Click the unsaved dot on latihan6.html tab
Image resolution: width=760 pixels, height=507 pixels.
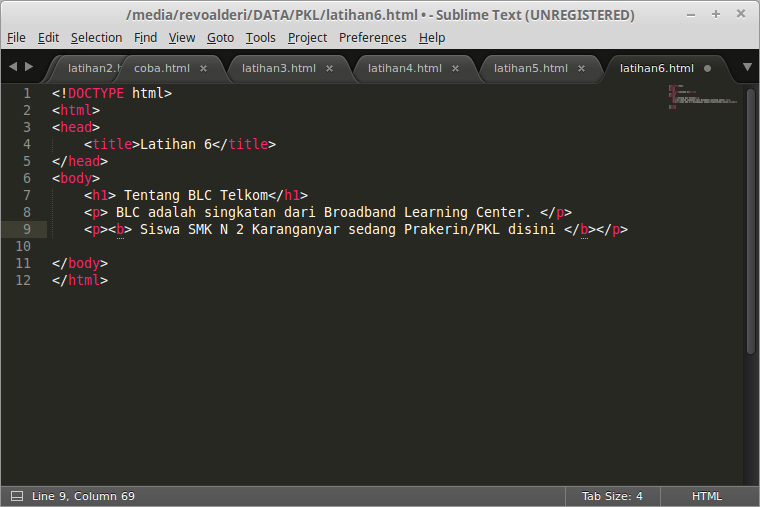pyautogui.click(x=708, y=69)
